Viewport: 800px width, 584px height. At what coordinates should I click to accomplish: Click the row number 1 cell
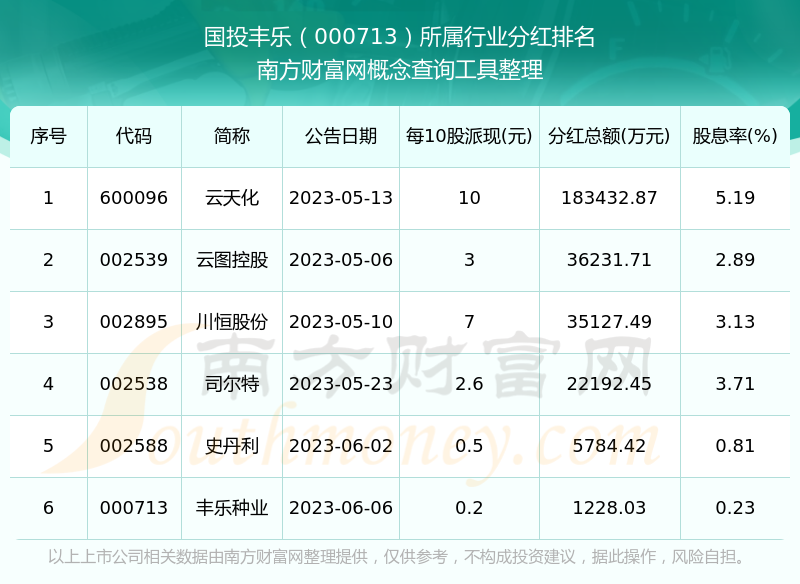tap(48, 198)
